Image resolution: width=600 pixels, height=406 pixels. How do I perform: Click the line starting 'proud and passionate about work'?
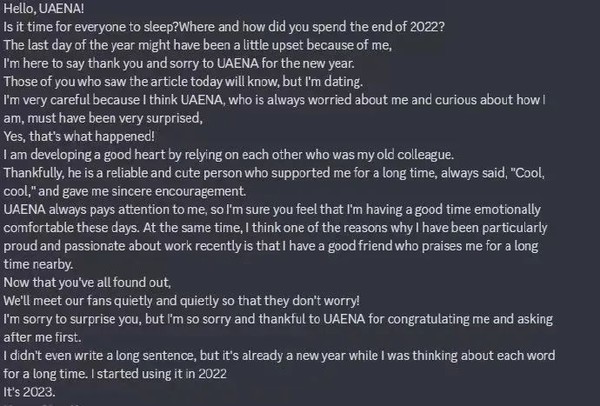tap(271, 246)
